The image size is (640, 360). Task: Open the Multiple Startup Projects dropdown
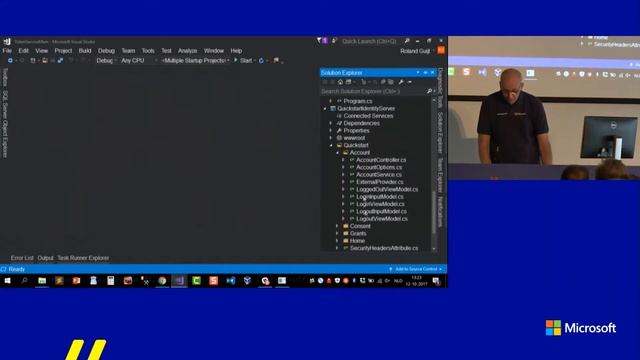click(x=195, y=60)
